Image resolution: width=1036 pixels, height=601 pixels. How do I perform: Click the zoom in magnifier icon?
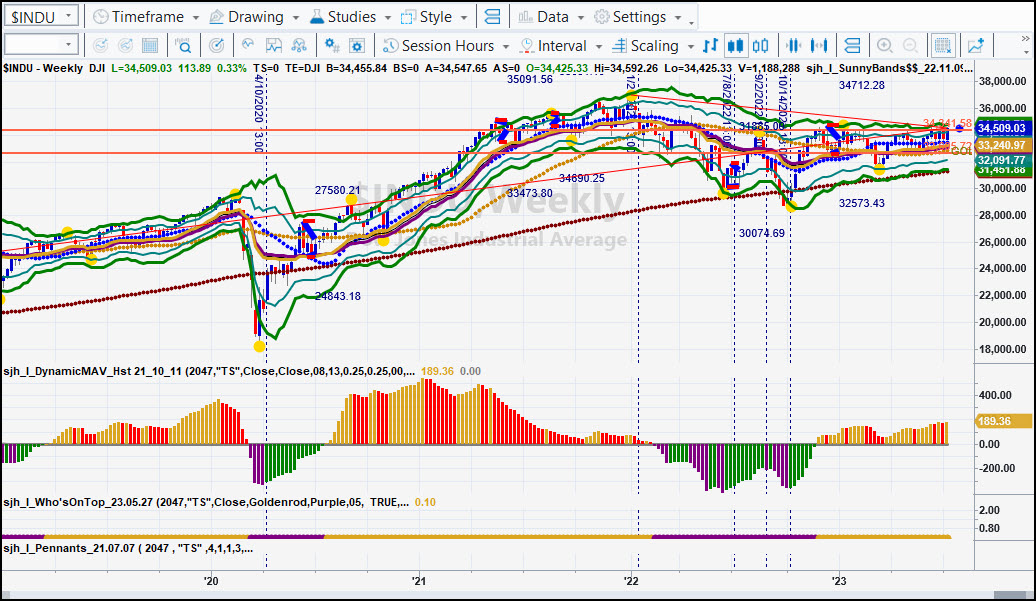click(885, 46)
